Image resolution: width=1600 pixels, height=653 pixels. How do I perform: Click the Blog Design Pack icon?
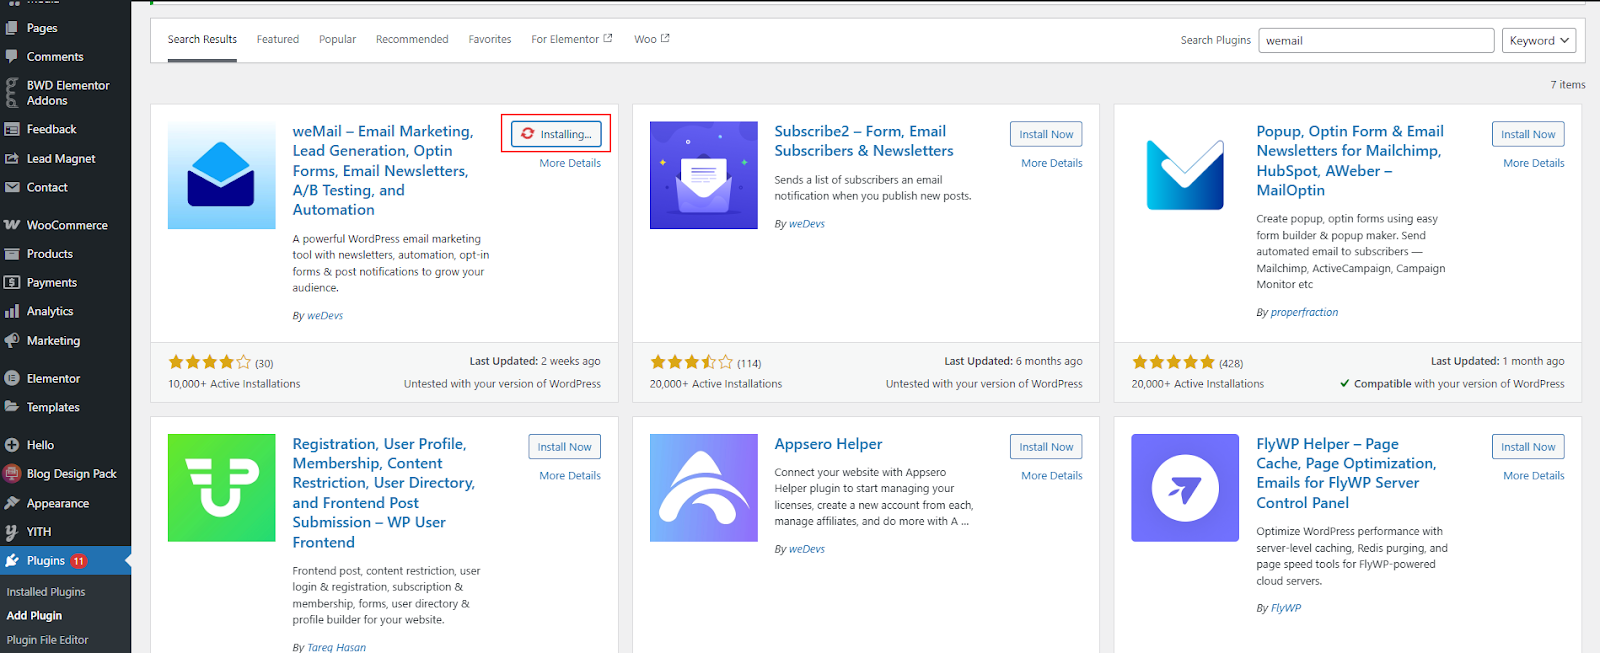(x=12, y=474)
